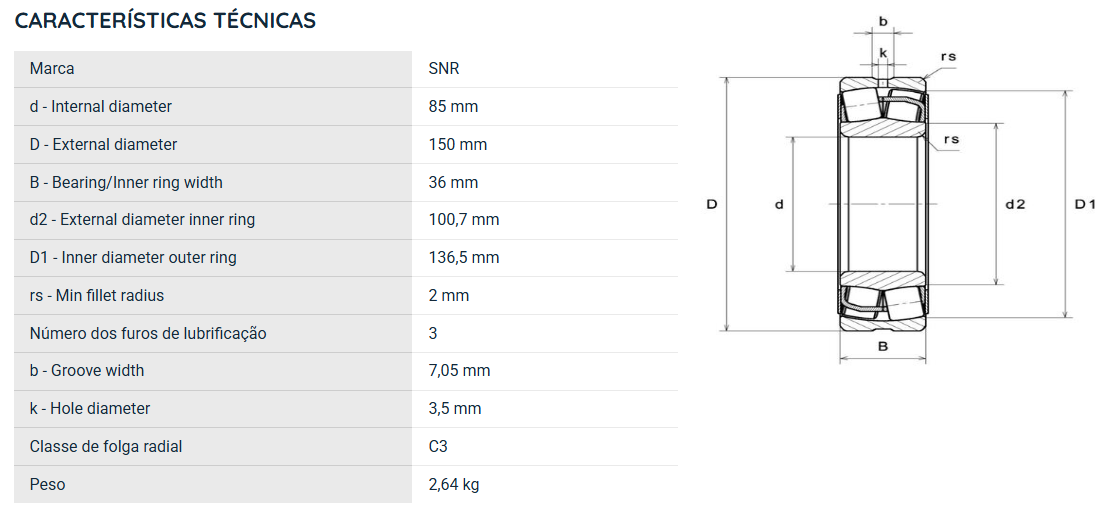
Task: Select the C3 radial clearance value
Action: [437, 447]
